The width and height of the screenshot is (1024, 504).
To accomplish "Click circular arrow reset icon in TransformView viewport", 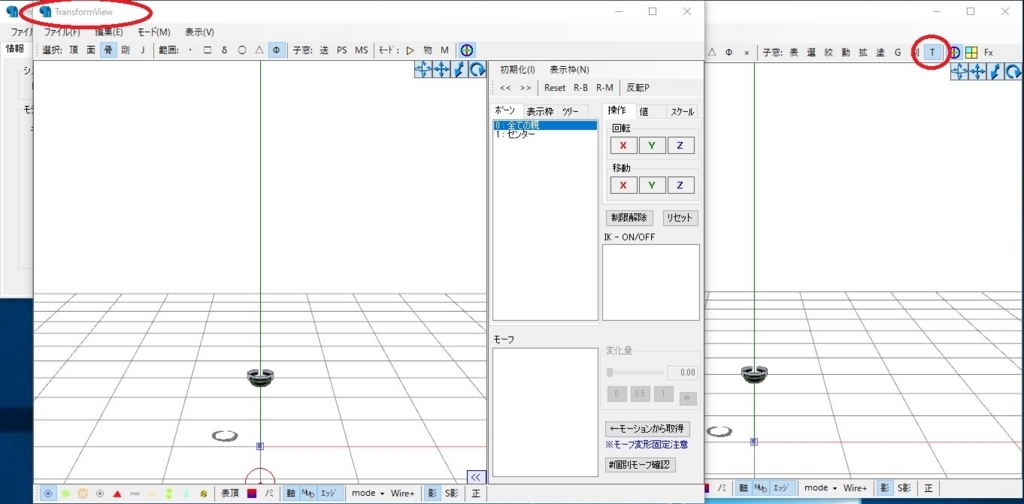I will click(478, 70).
